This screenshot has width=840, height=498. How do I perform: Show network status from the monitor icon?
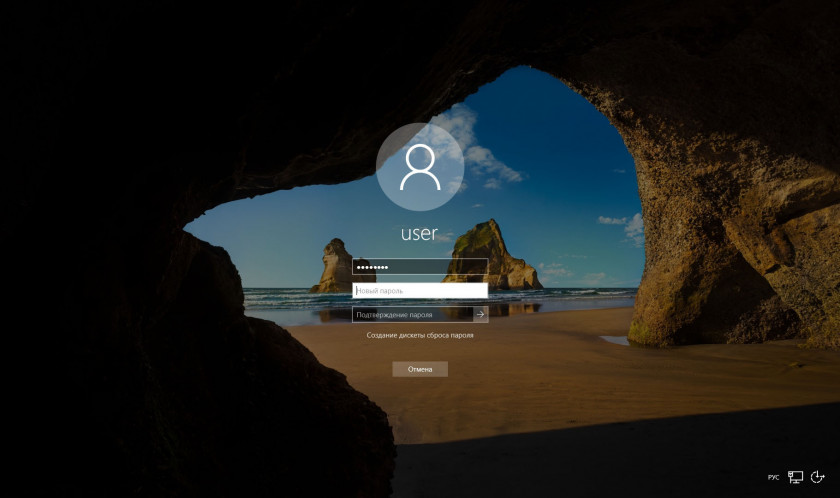click(796, 478)
